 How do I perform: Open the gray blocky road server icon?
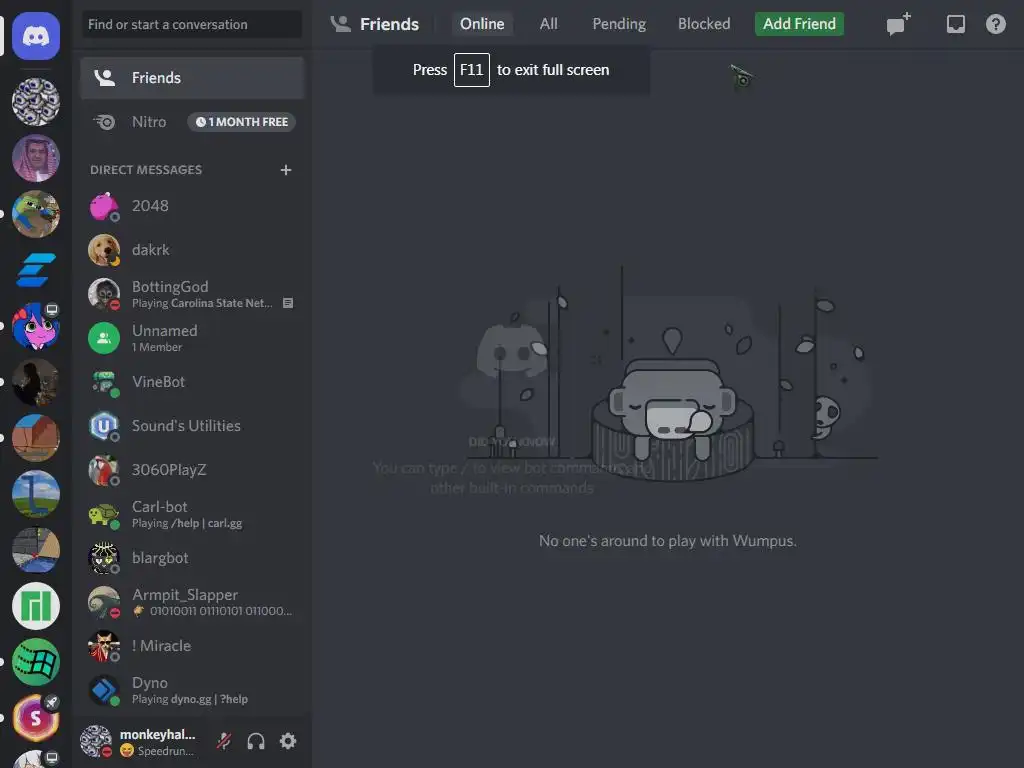36,550
